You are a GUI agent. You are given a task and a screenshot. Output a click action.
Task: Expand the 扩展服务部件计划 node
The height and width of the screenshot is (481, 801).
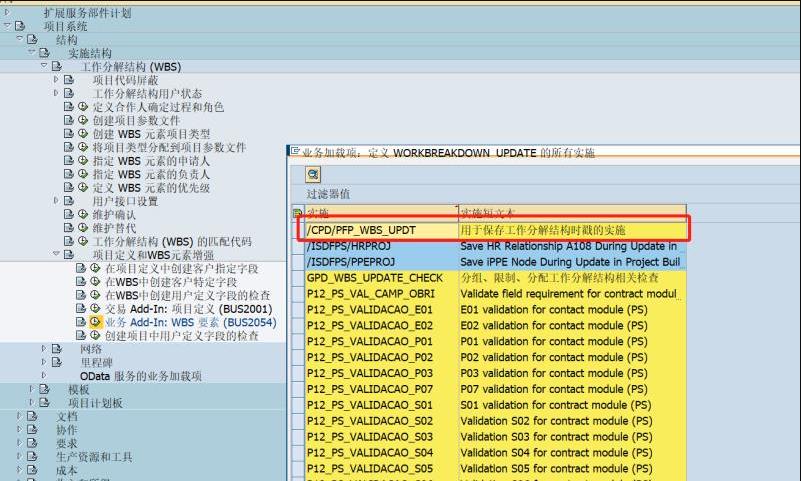7,12
